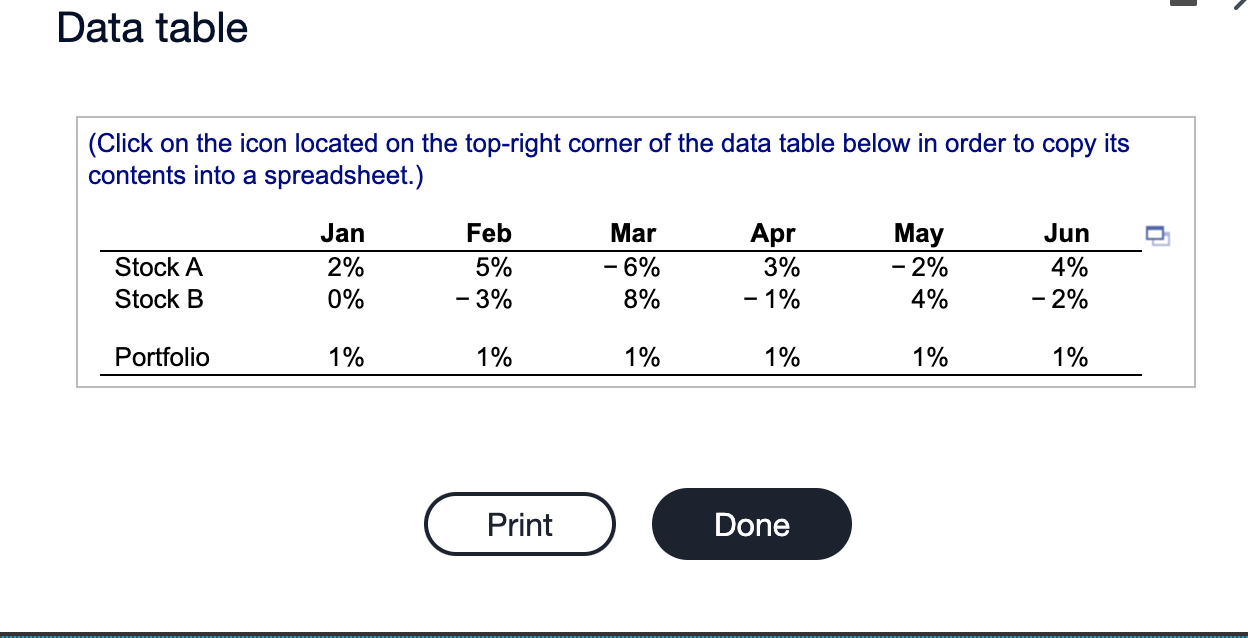Select the 8% value for Stock B
Screen dimensions: 1248x638
point(640,298)
